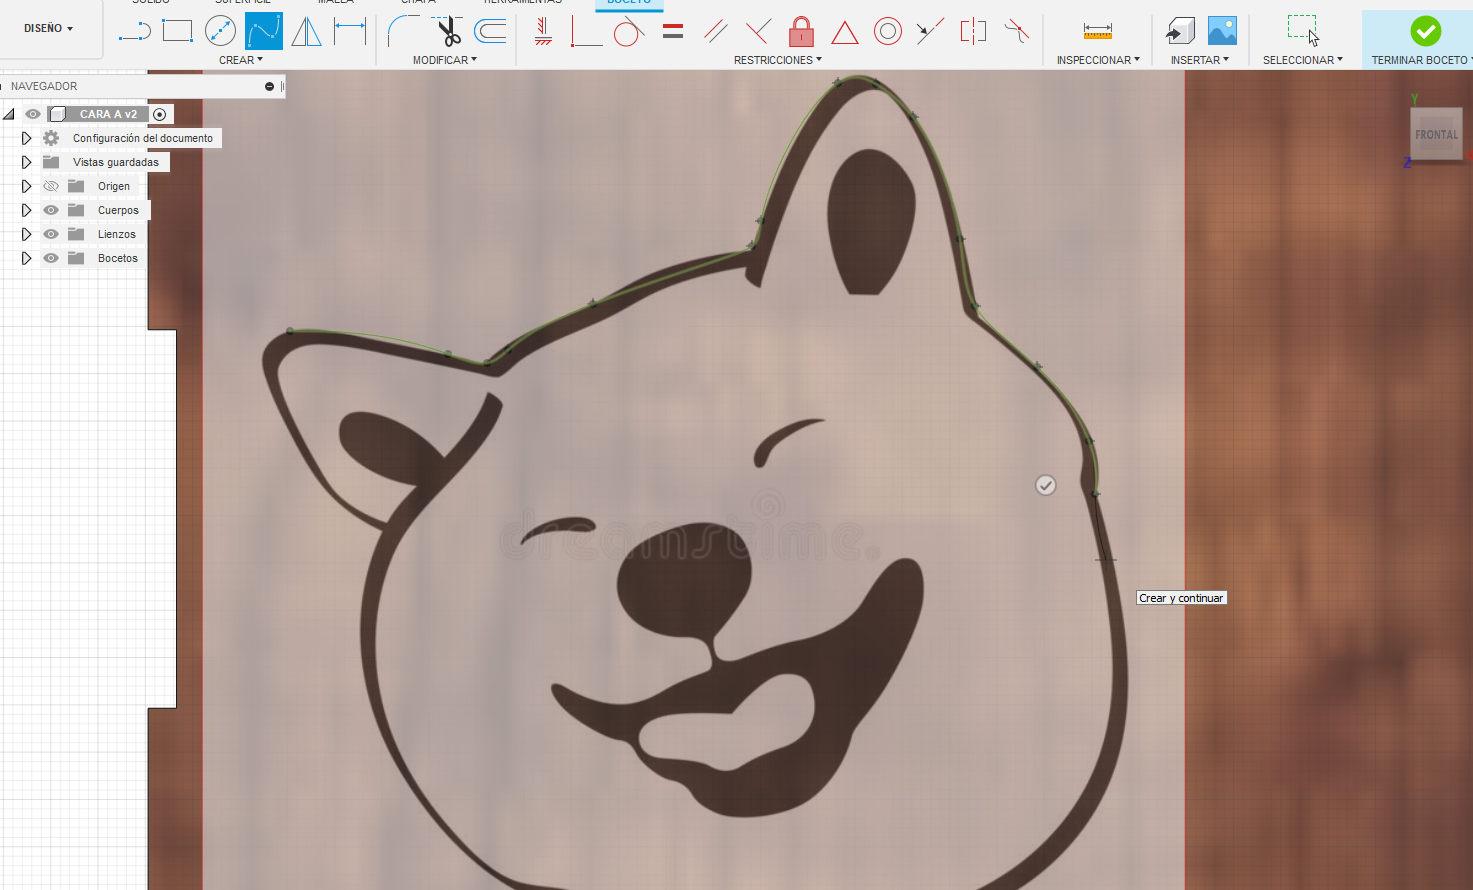
Task: Collapse the Navegador panel with minus icon
Action: [269, 87]
